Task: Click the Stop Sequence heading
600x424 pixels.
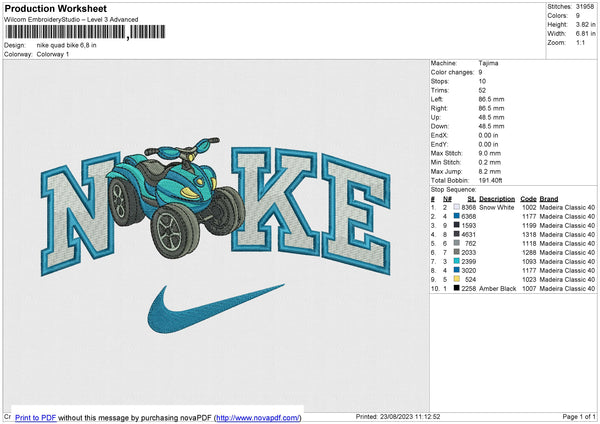Action: [455, 187]
